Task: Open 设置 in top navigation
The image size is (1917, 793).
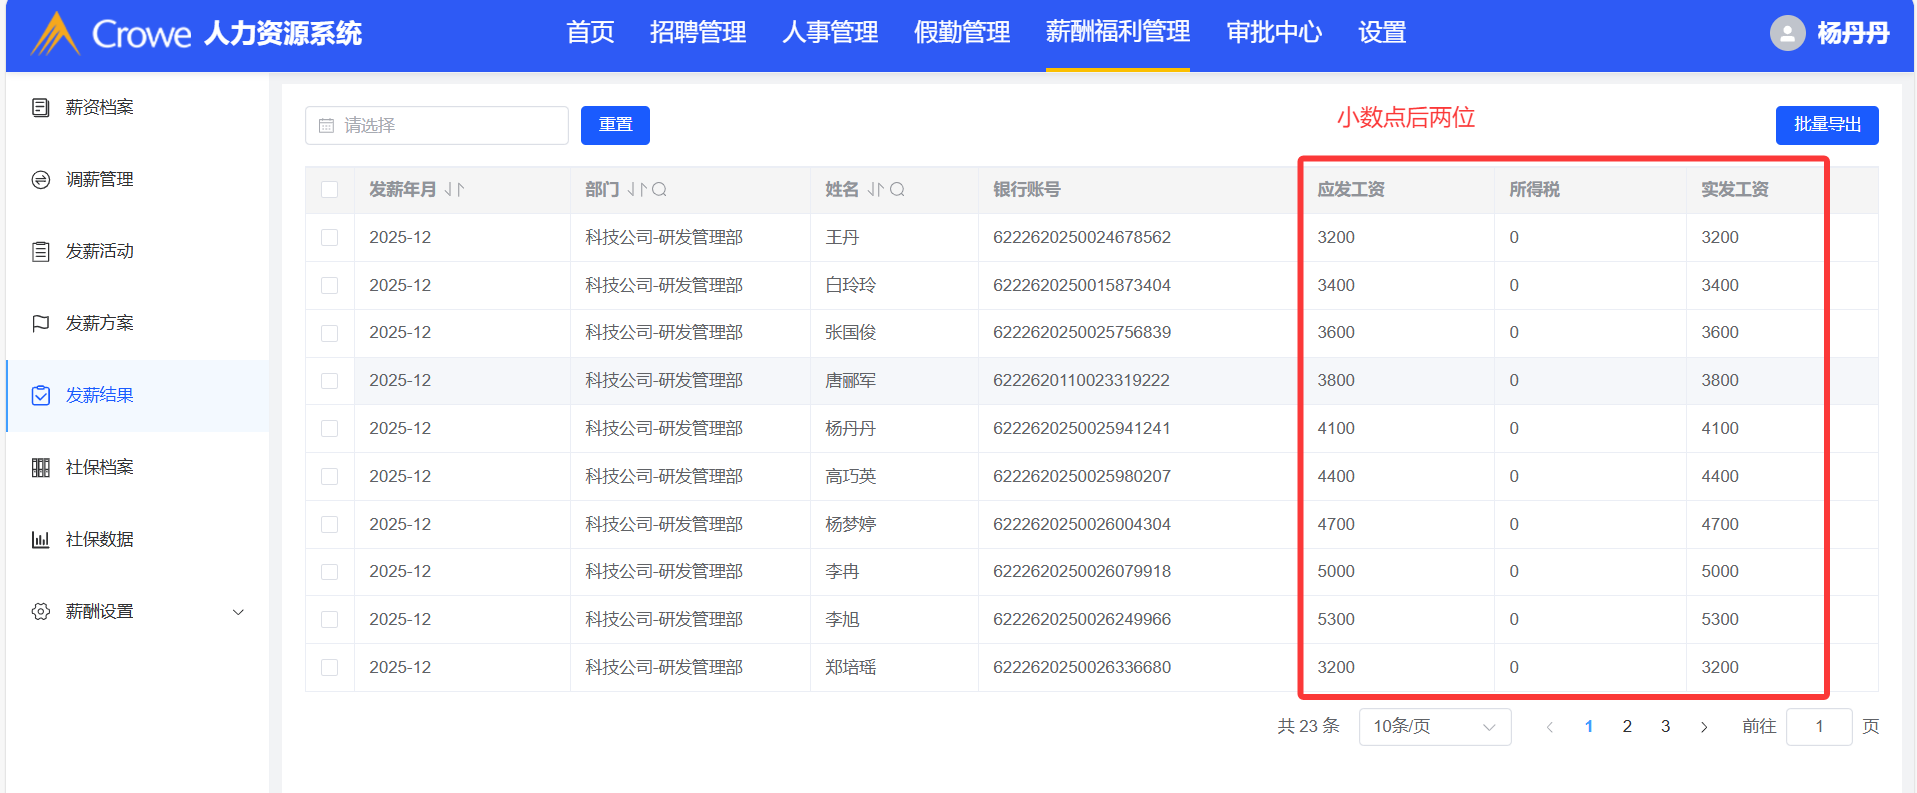Action: tap(1382, 33)
